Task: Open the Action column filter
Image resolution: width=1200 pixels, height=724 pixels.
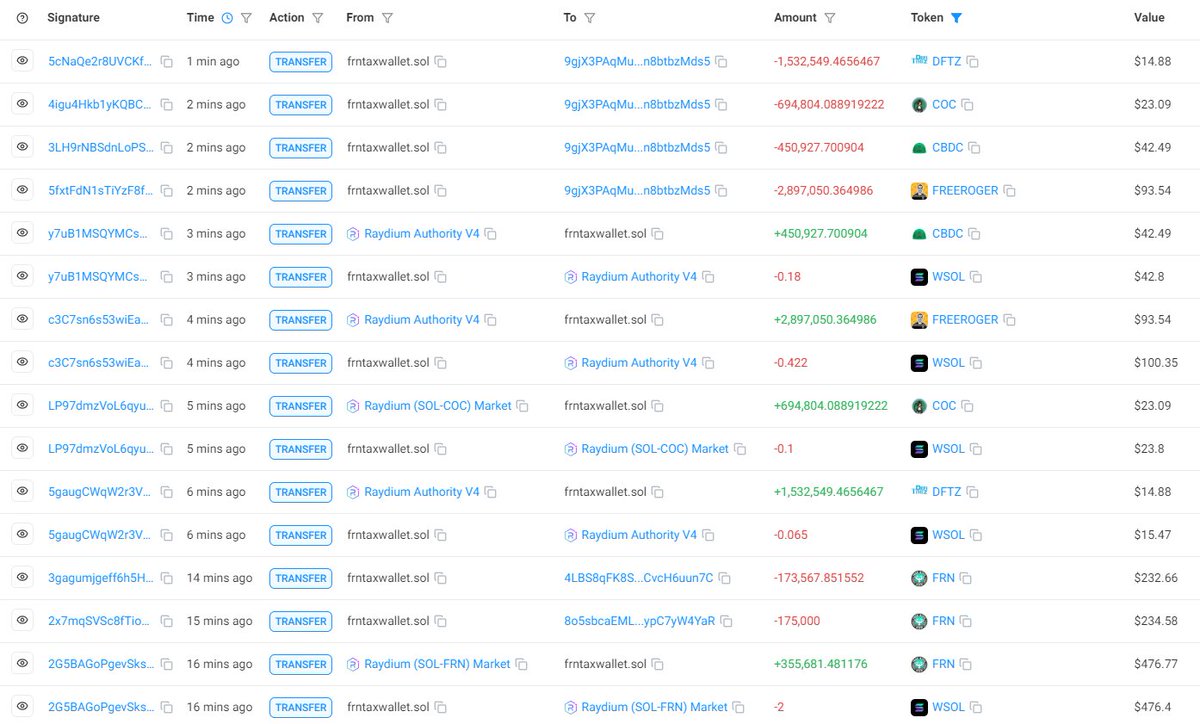Action: point(318,18)
